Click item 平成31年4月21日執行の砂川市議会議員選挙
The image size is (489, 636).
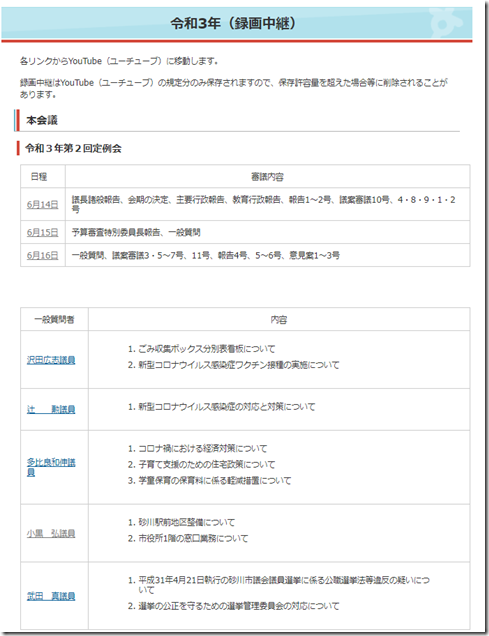(284, 585)
